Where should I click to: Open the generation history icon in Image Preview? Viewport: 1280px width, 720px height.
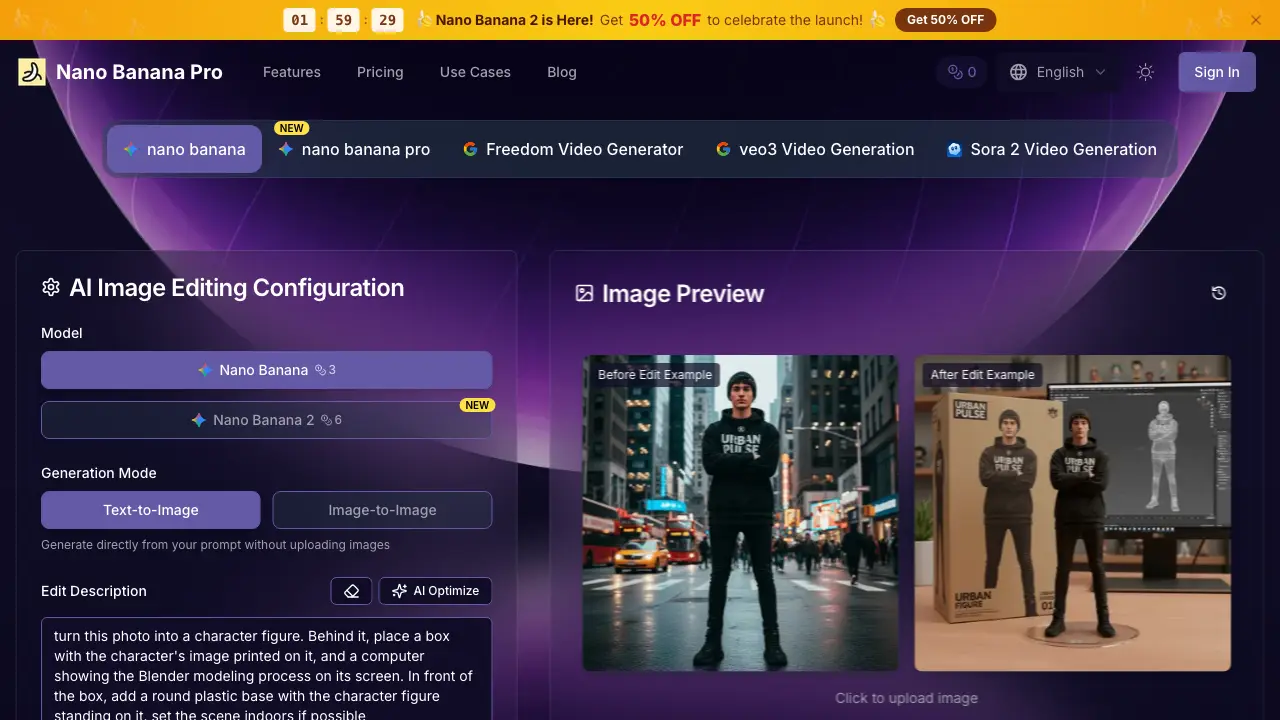pos(1218,293)
